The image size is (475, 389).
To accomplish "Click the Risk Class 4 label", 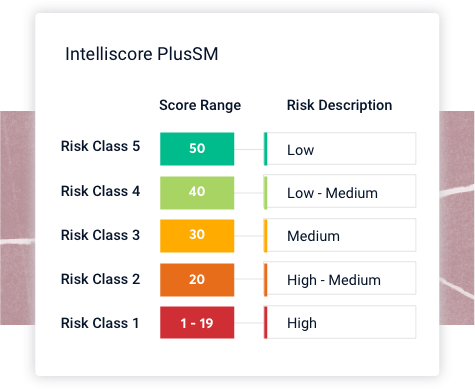I will coord(100,191).
